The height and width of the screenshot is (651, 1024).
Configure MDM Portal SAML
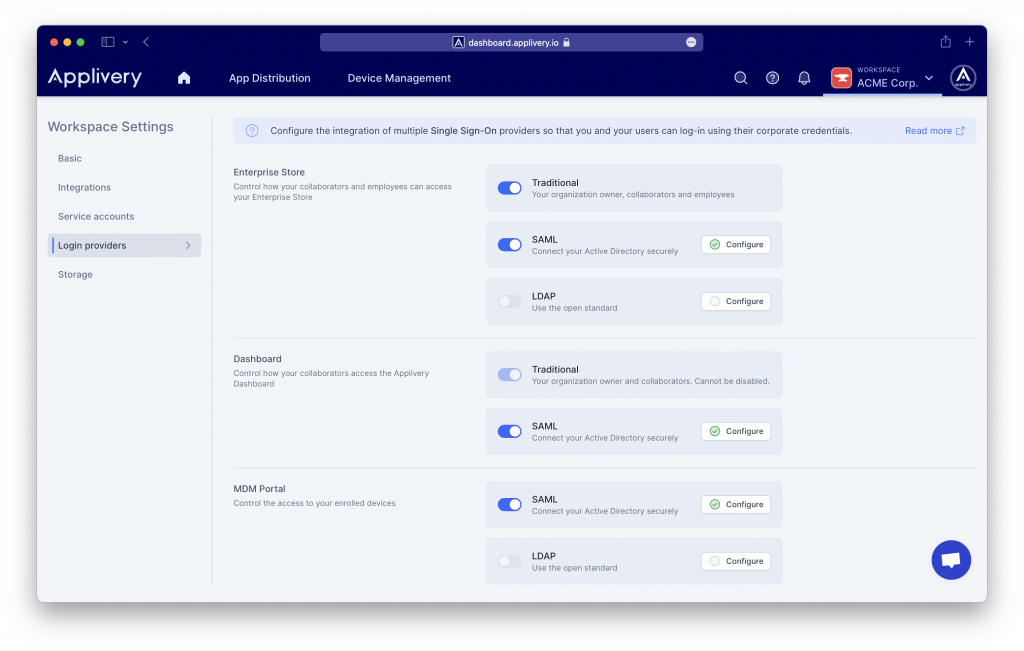[x=736, y=504]
